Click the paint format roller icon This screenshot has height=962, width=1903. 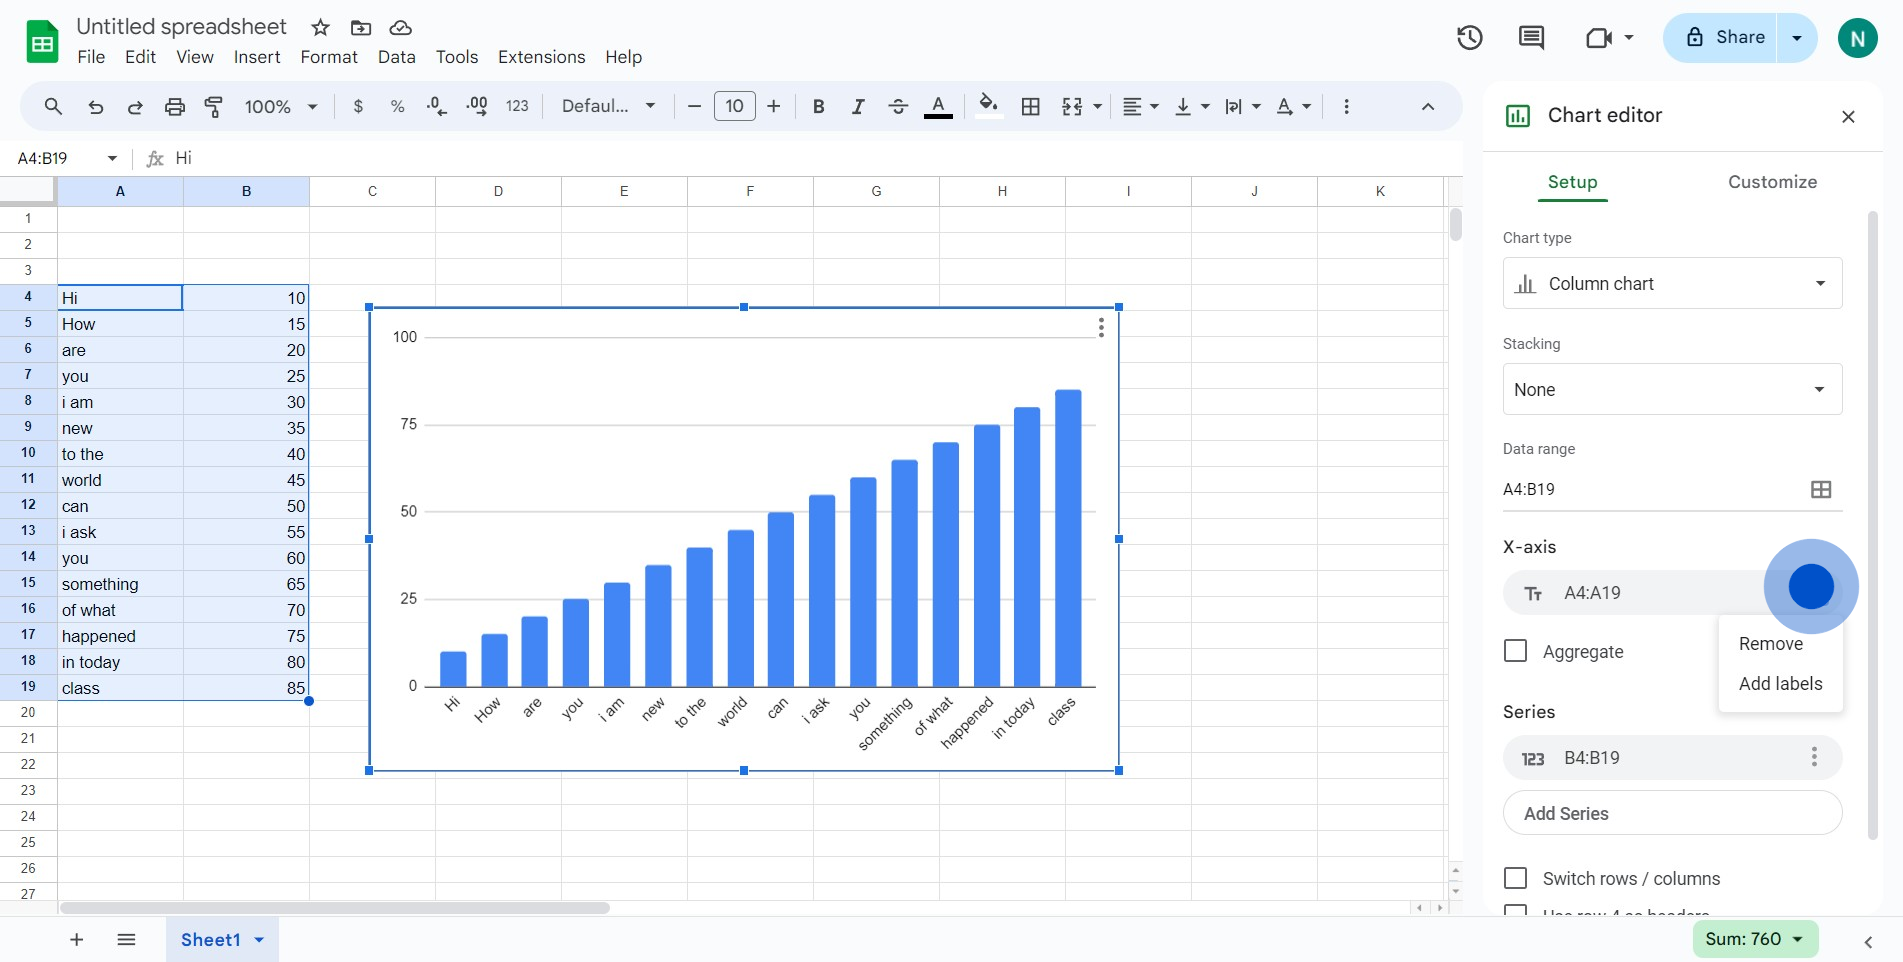point(213,107)
